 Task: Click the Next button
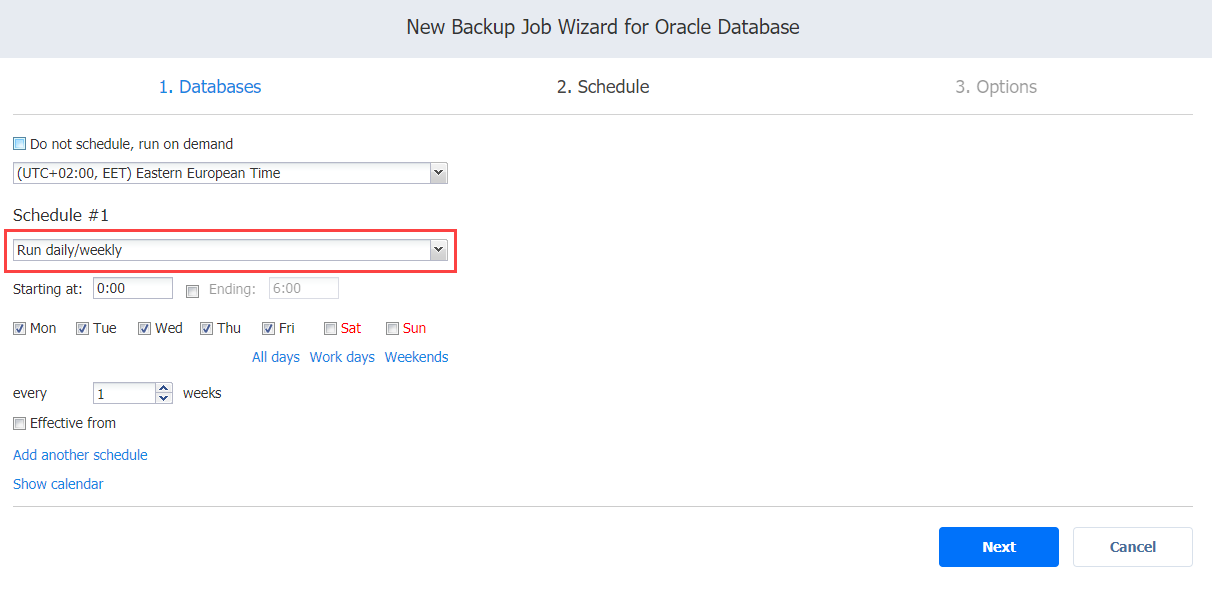[999, 547]
